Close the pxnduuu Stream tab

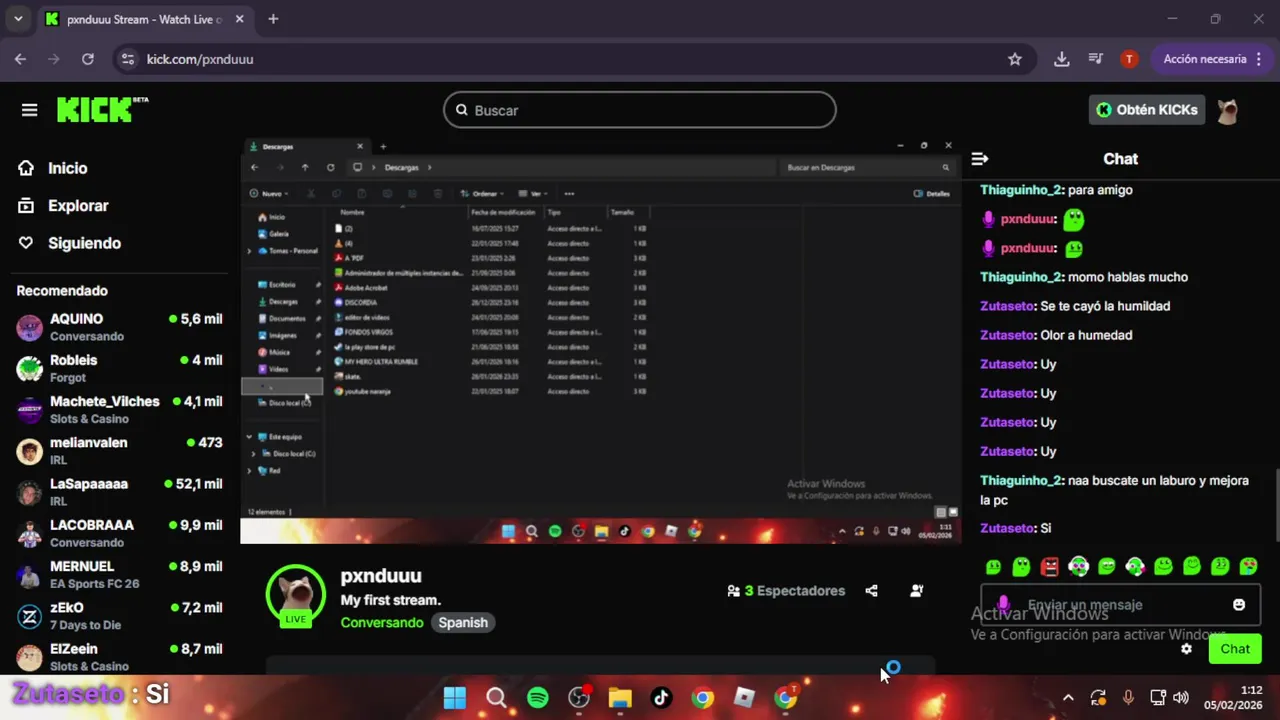tap(239, 19)
